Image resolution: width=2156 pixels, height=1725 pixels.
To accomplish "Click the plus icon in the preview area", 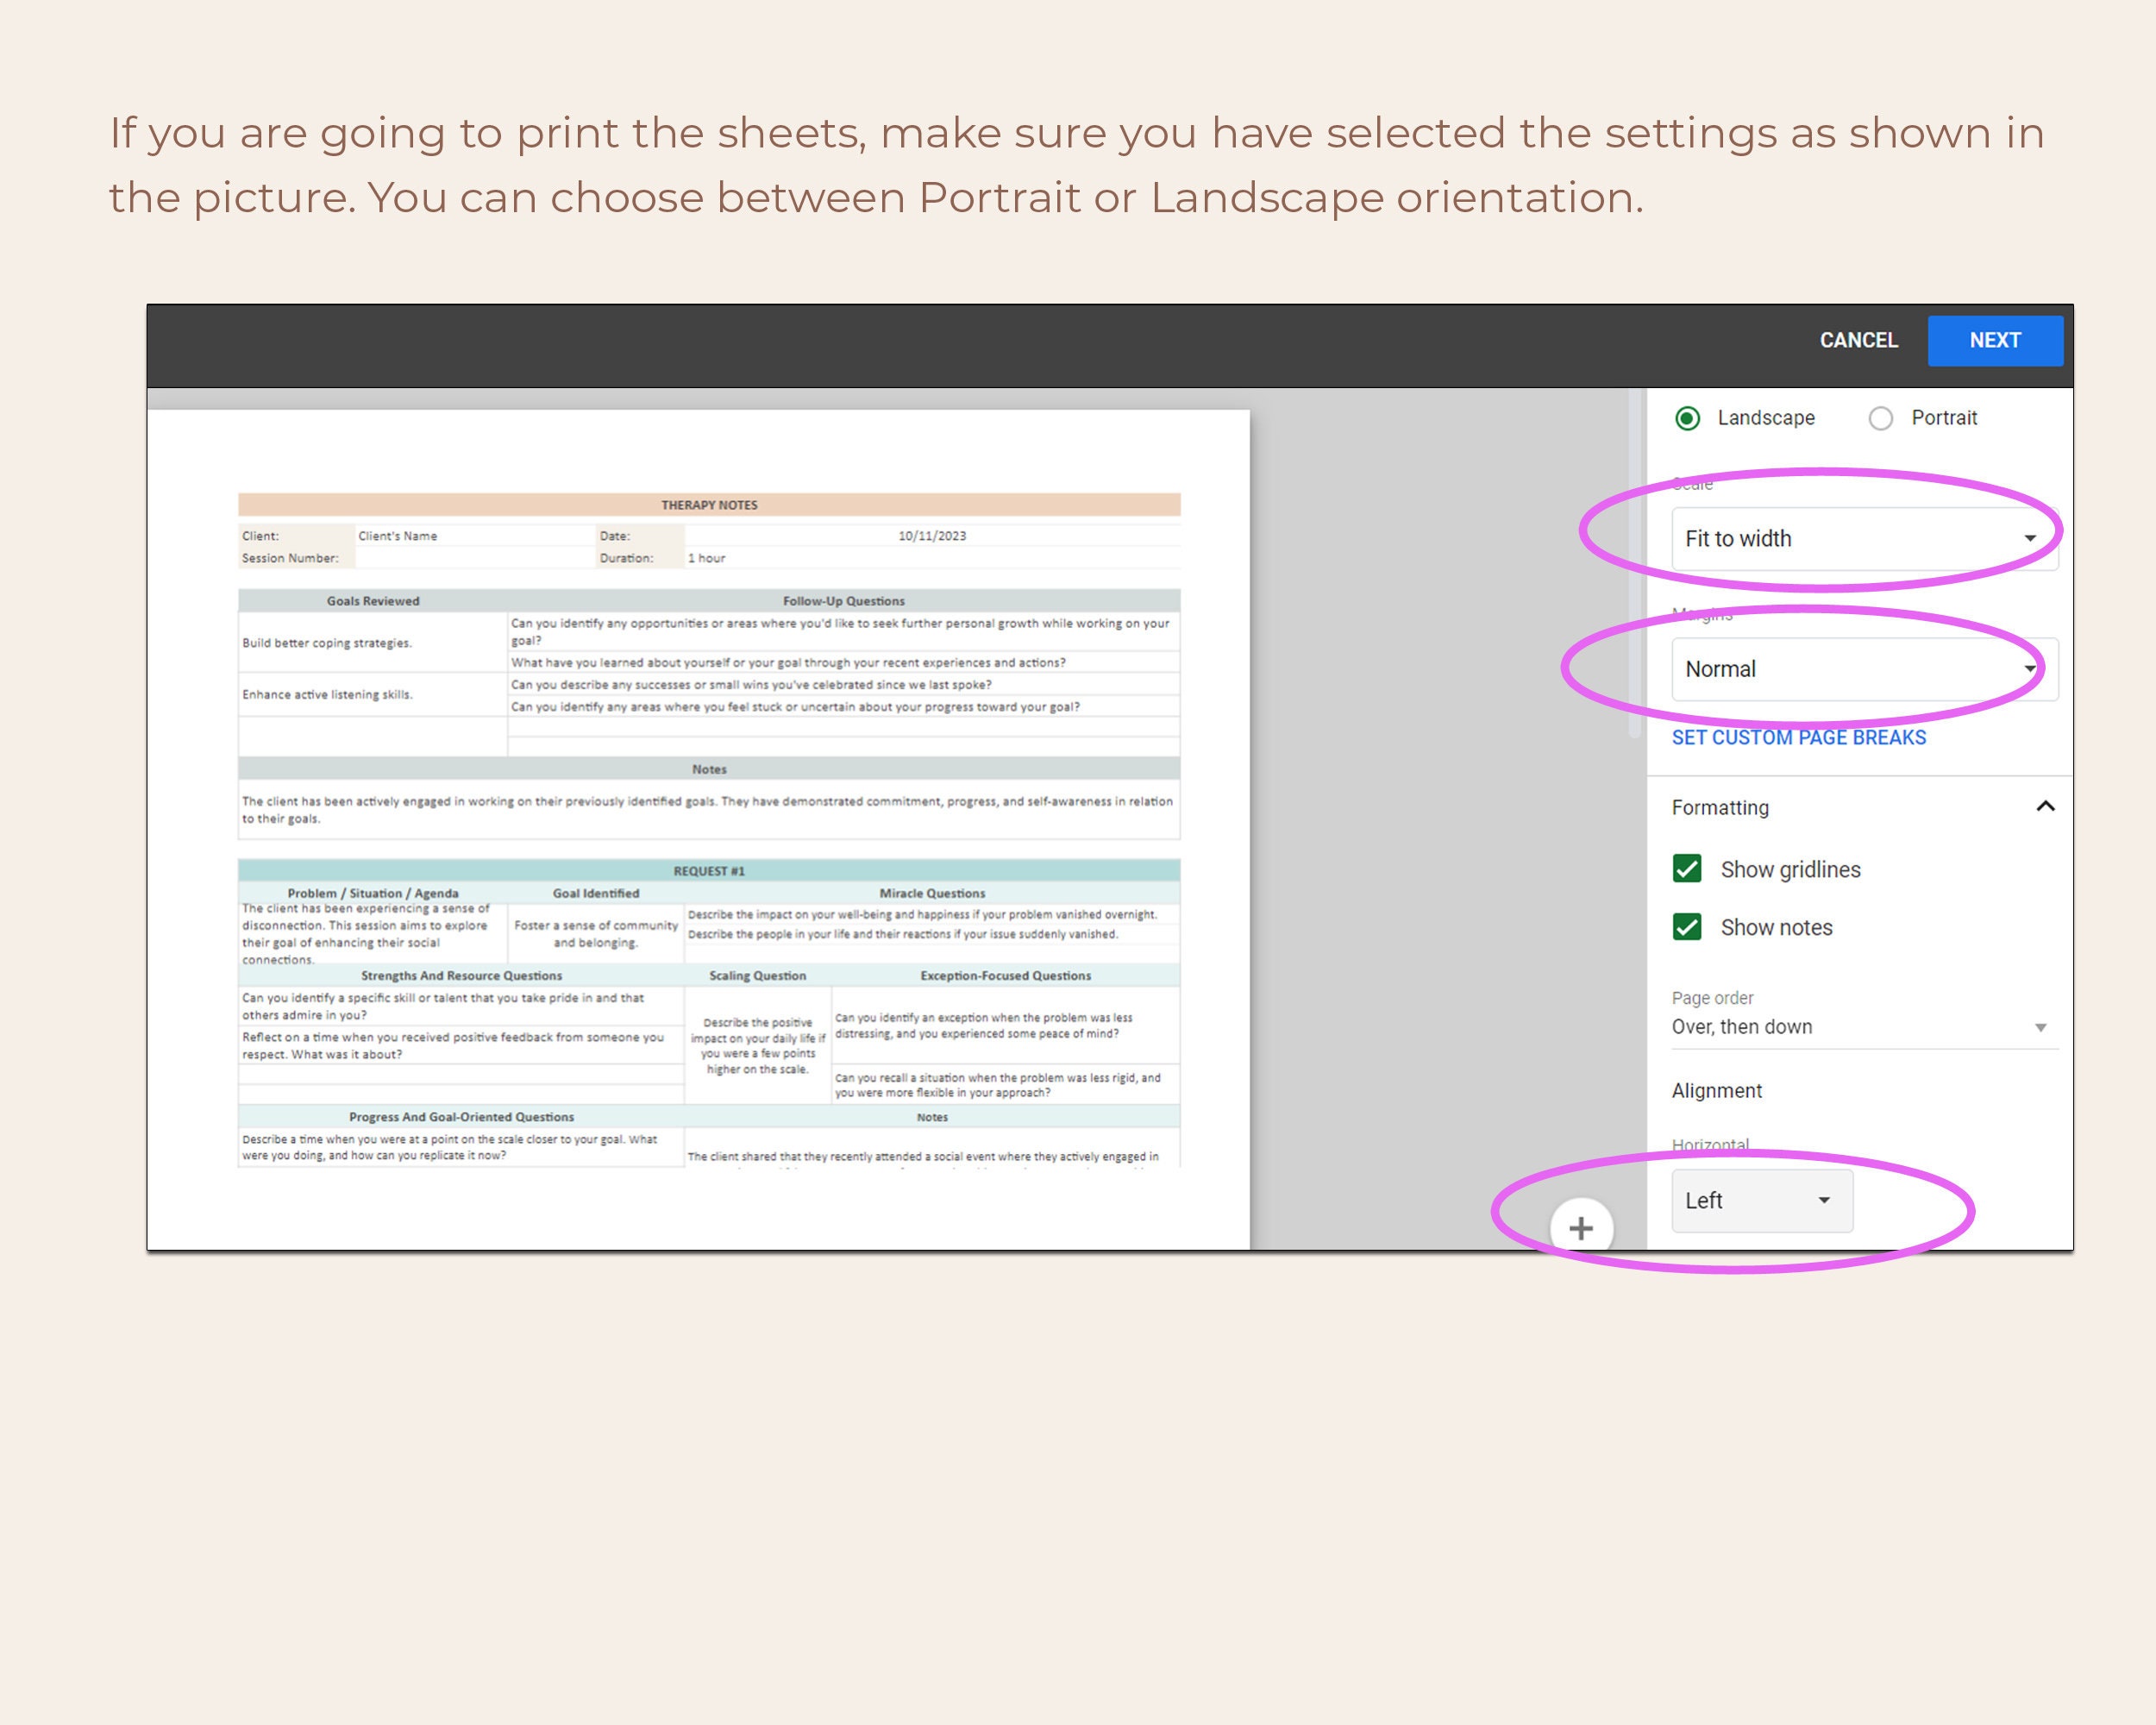I will coord(1581,1228).
